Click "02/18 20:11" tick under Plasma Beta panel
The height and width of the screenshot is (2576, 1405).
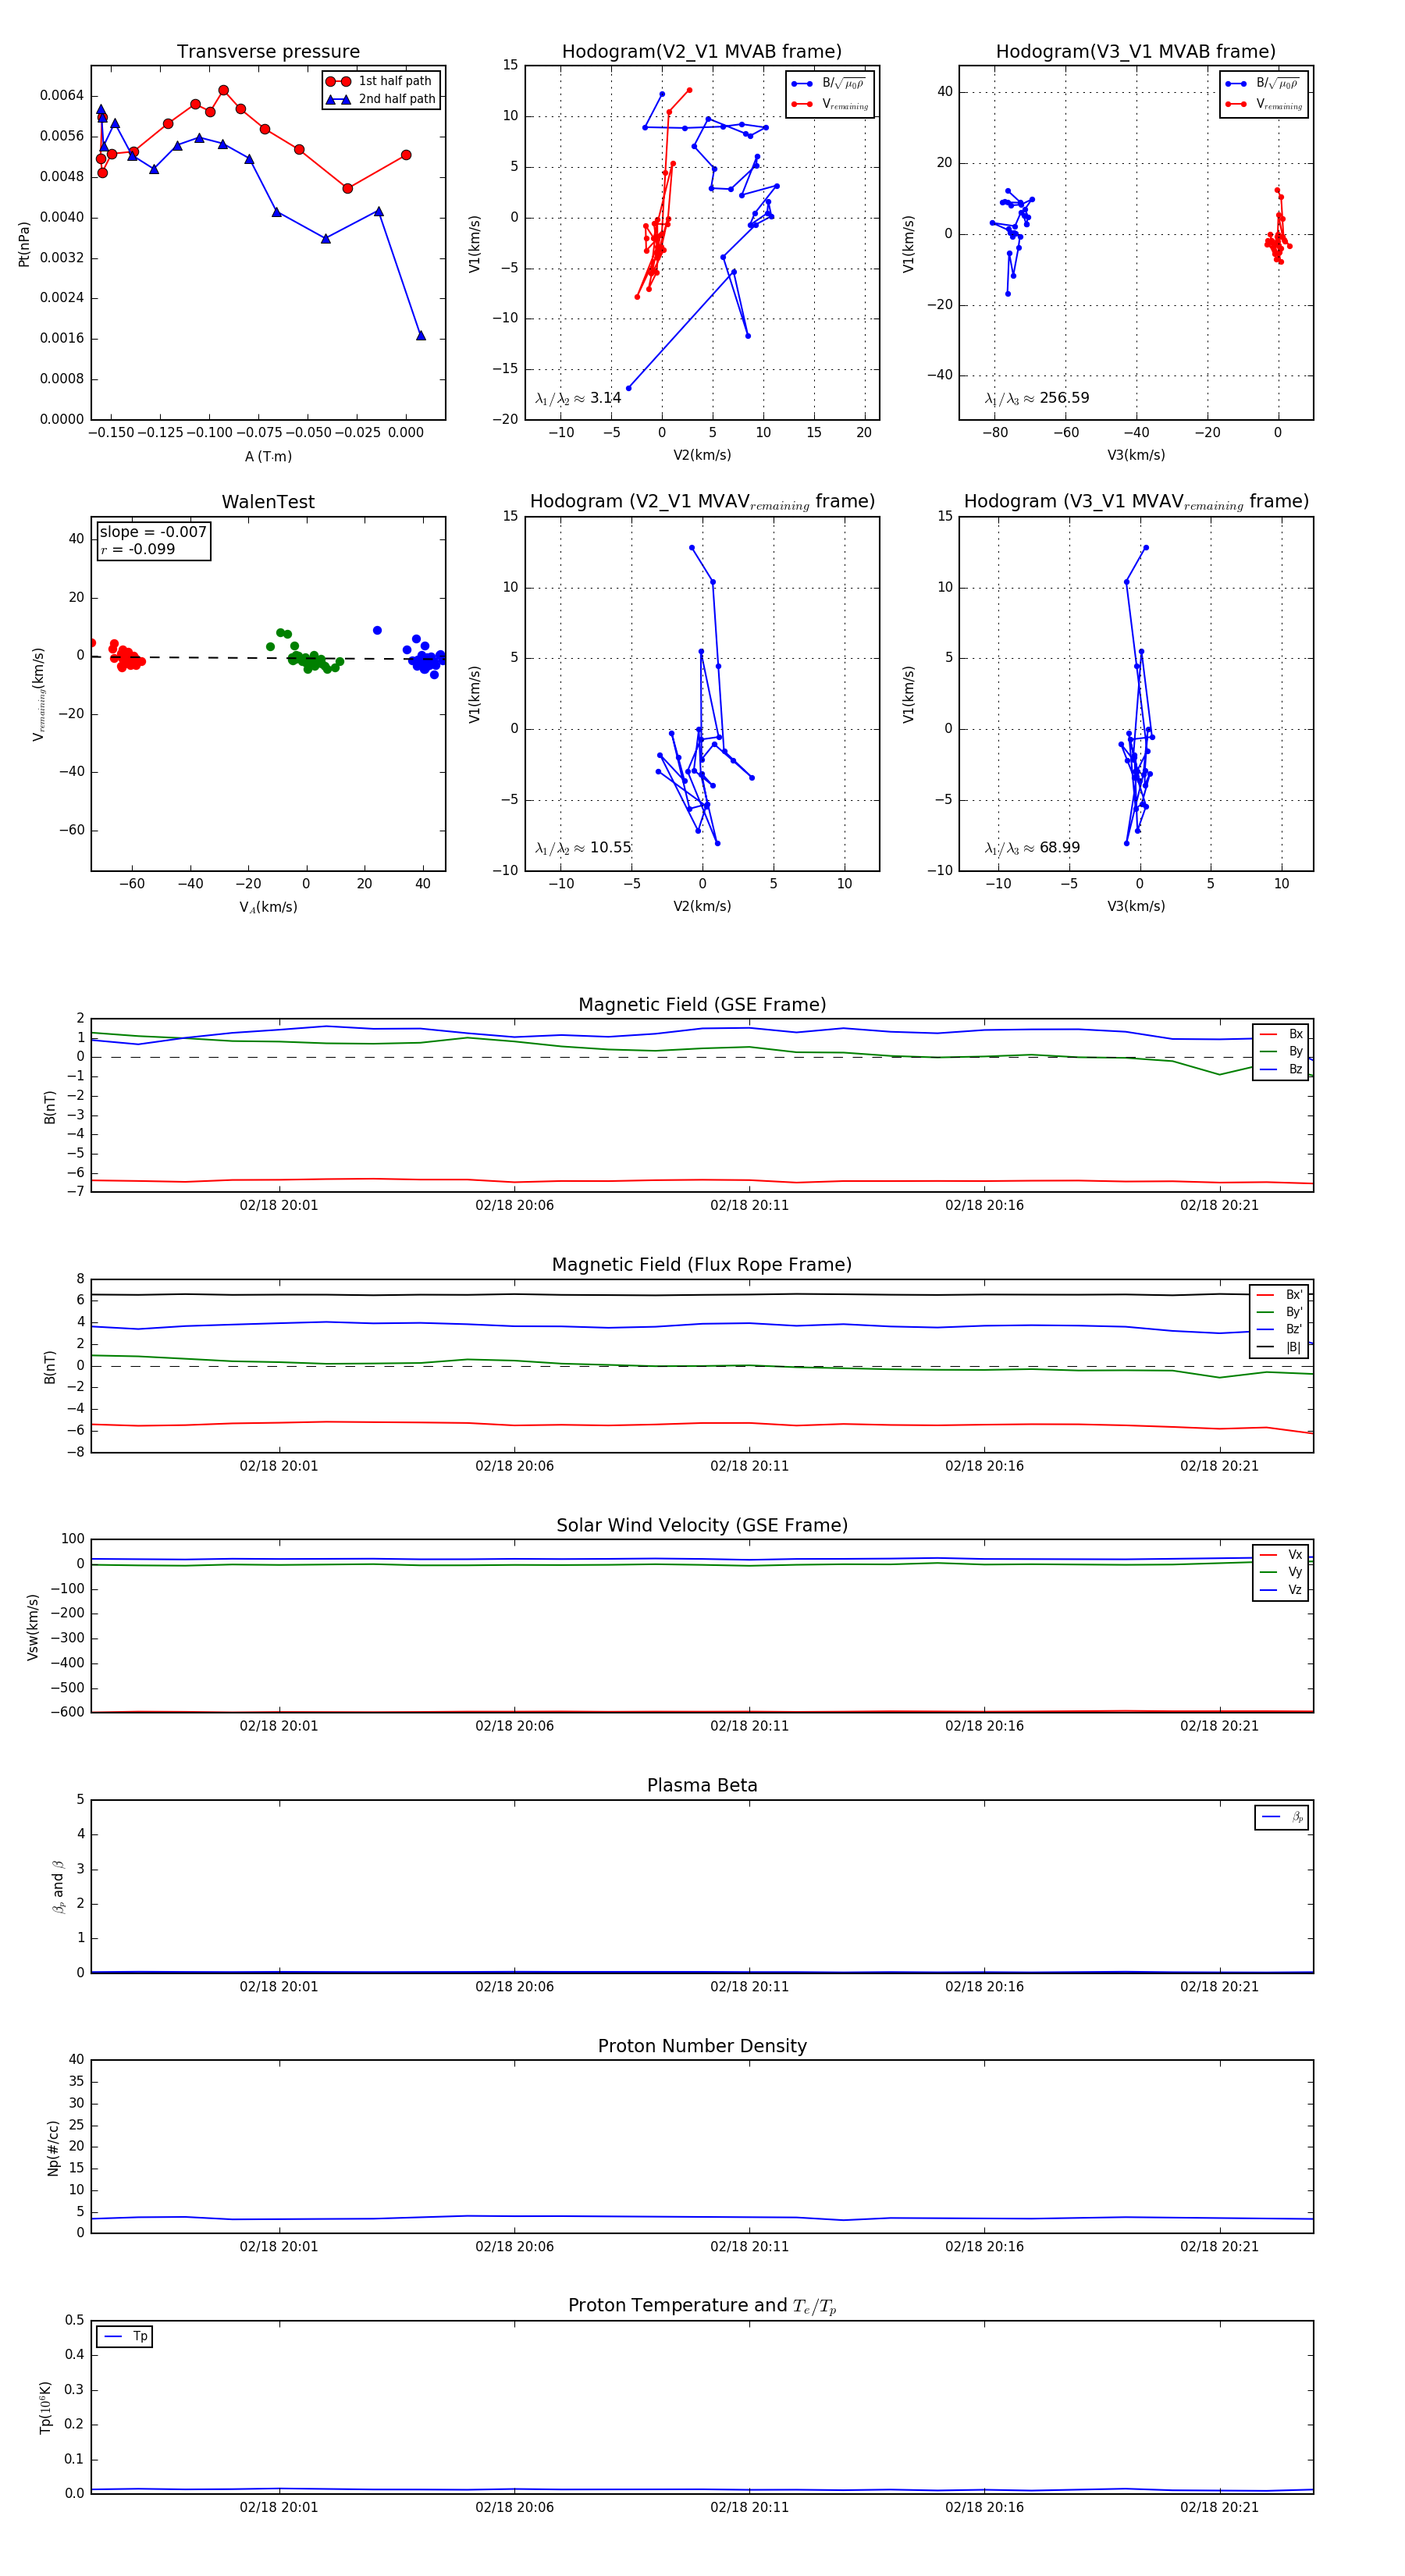[749, 1987]
